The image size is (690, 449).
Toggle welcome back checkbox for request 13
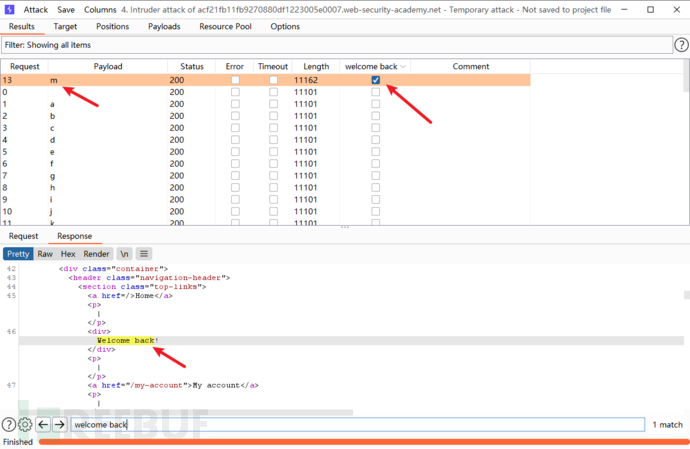(x=375, y=80)
